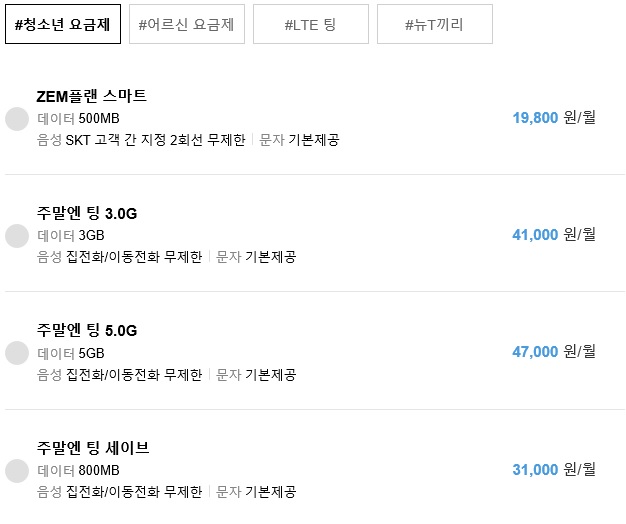Click the 19,800 원/월 price
The image size is (626, 524).
point(554,117)
